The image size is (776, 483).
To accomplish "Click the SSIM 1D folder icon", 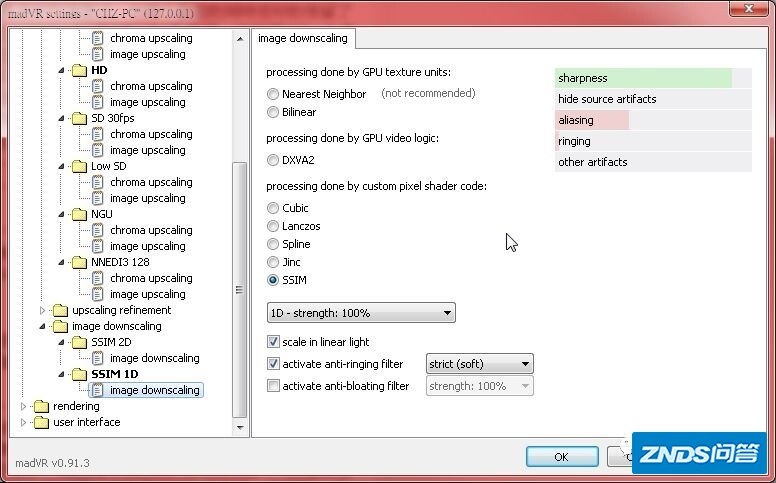I will click(x=80, y=374).
